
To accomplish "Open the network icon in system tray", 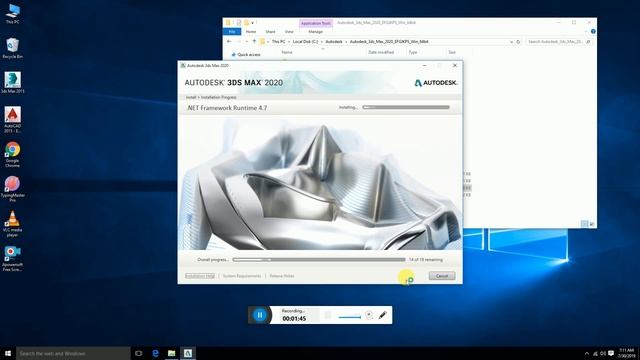I will pyautogui.click(x=595, y=353).
